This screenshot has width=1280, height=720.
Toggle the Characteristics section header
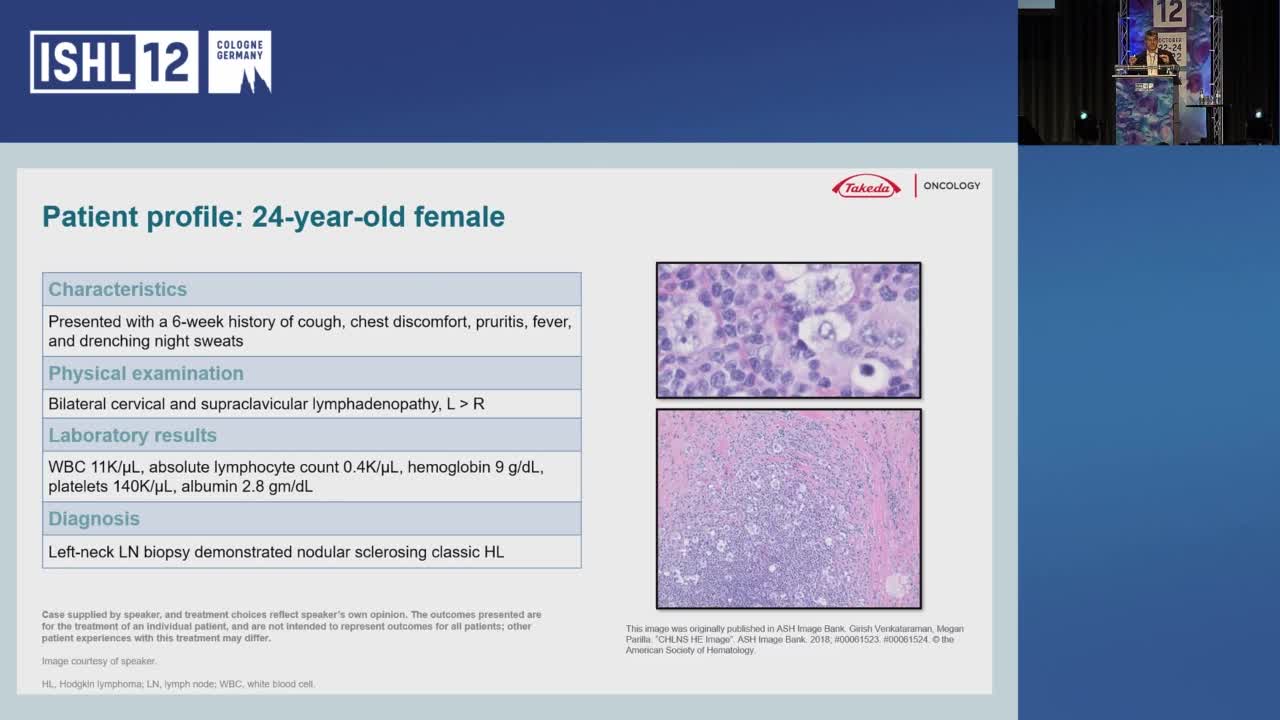pos(115,289)
